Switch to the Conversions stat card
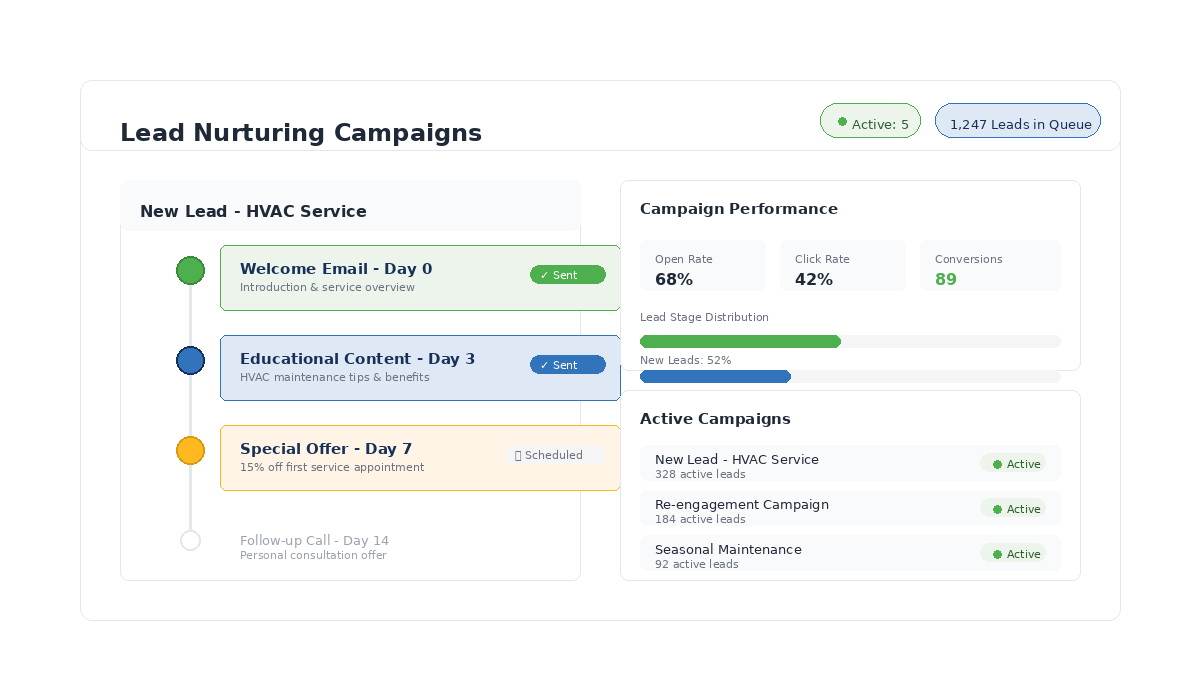The height and width of the screenshot is (700, 1200). point(990,265)
